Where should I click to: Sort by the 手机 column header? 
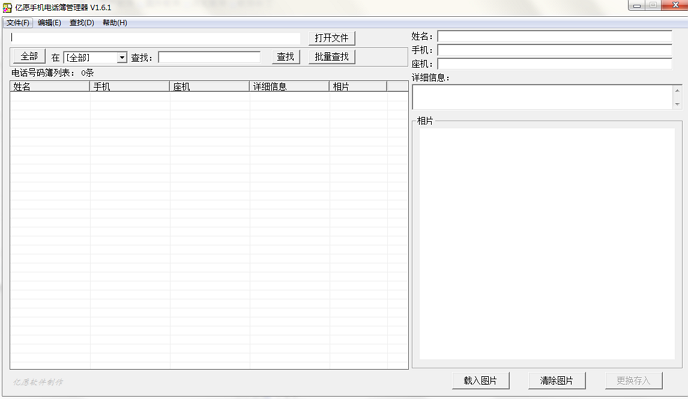(x=129, y=86)
